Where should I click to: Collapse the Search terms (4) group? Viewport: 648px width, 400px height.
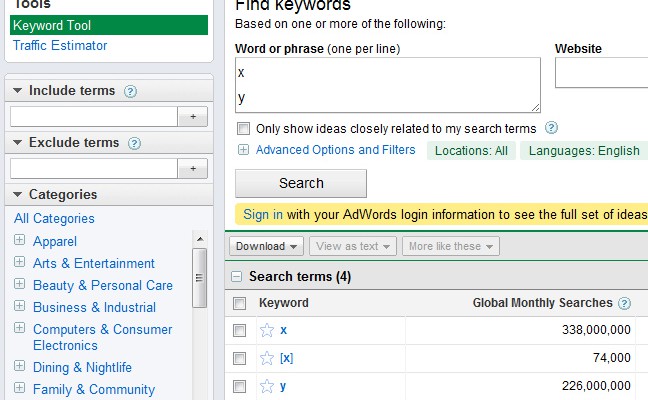pos(236,276)
